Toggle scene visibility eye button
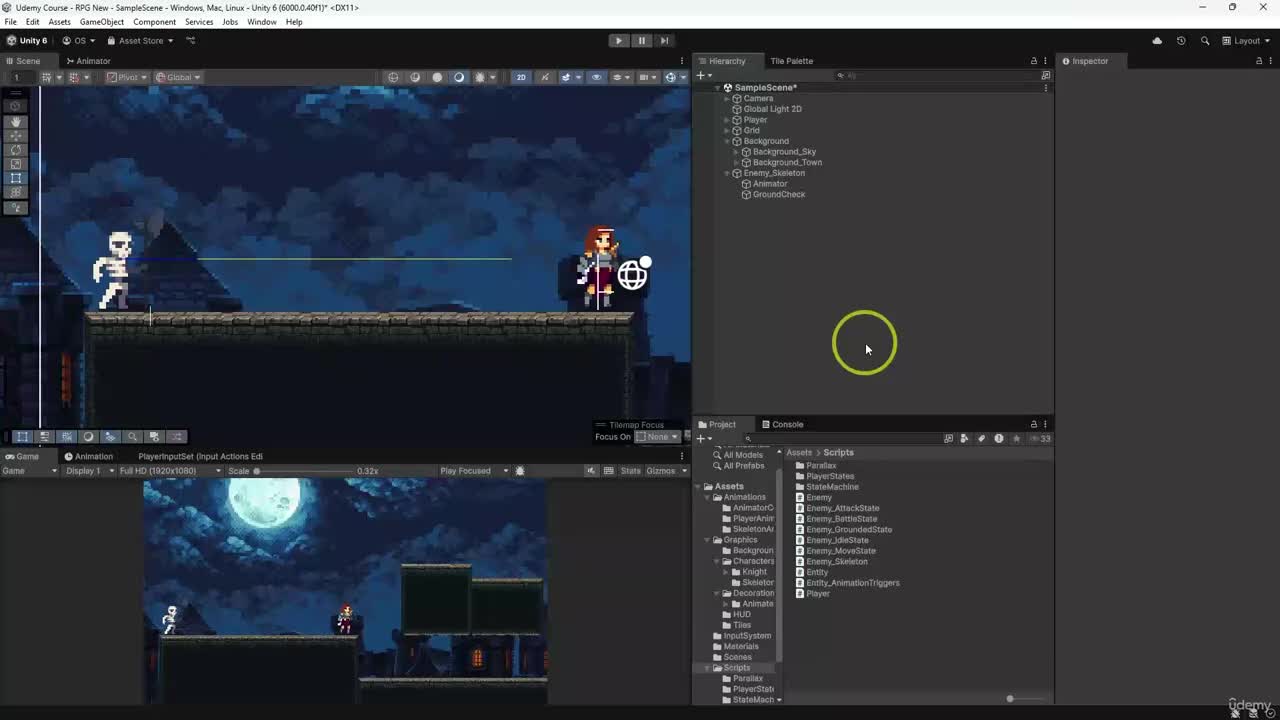 (597, 77)
